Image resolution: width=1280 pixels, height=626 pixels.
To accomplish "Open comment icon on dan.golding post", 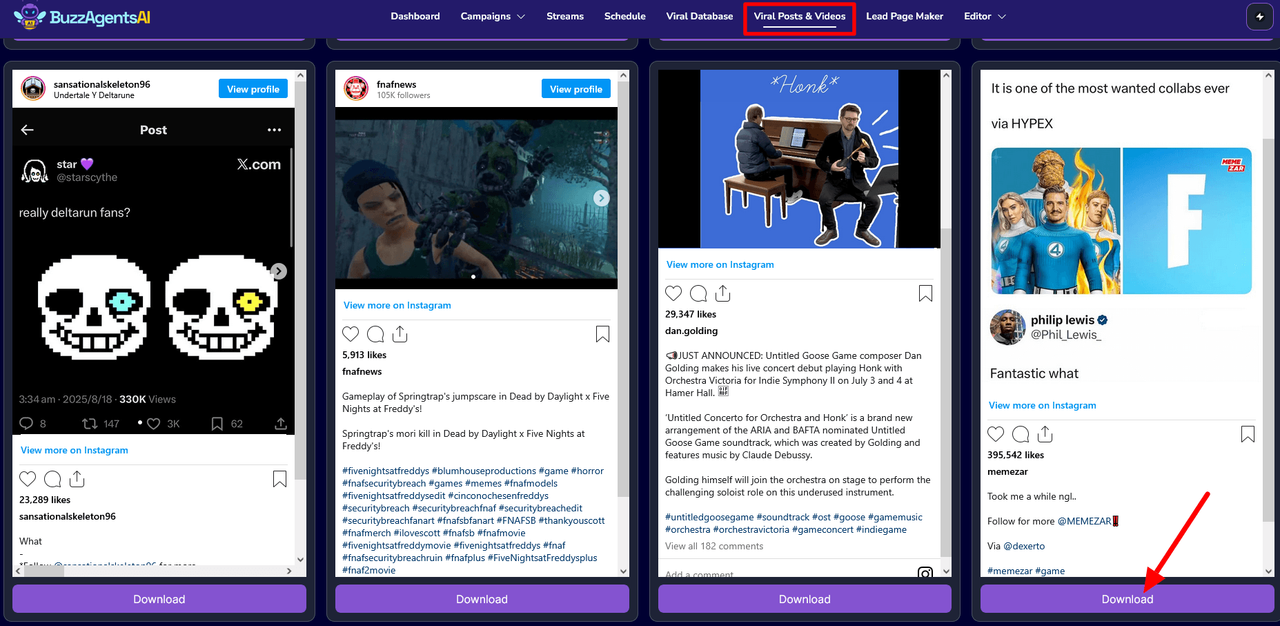I will [698, 294].
